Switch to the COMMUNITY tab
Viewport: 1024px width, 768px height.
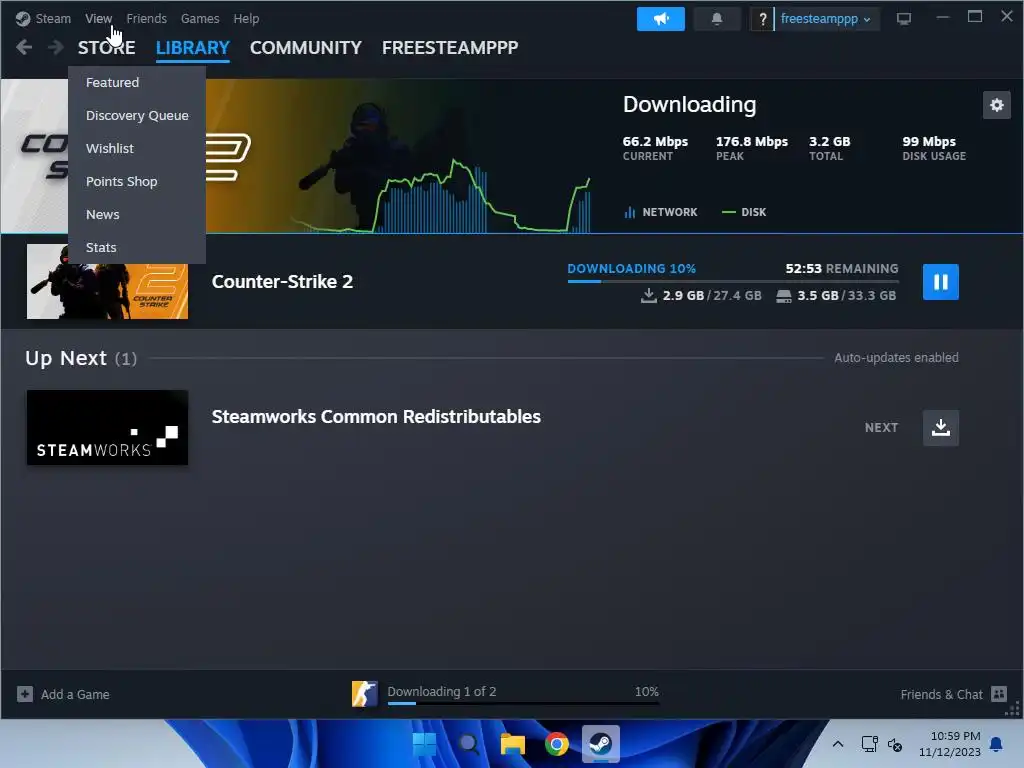(x=306, y=48)
